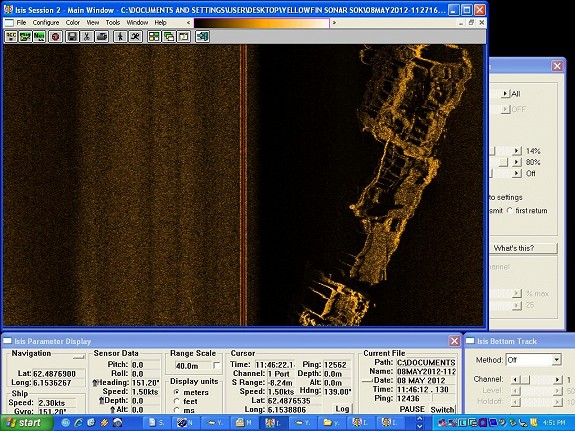Click the small button in Navigation group header
The width and height of the screenshot is (575, 431).
click(78, 357)
